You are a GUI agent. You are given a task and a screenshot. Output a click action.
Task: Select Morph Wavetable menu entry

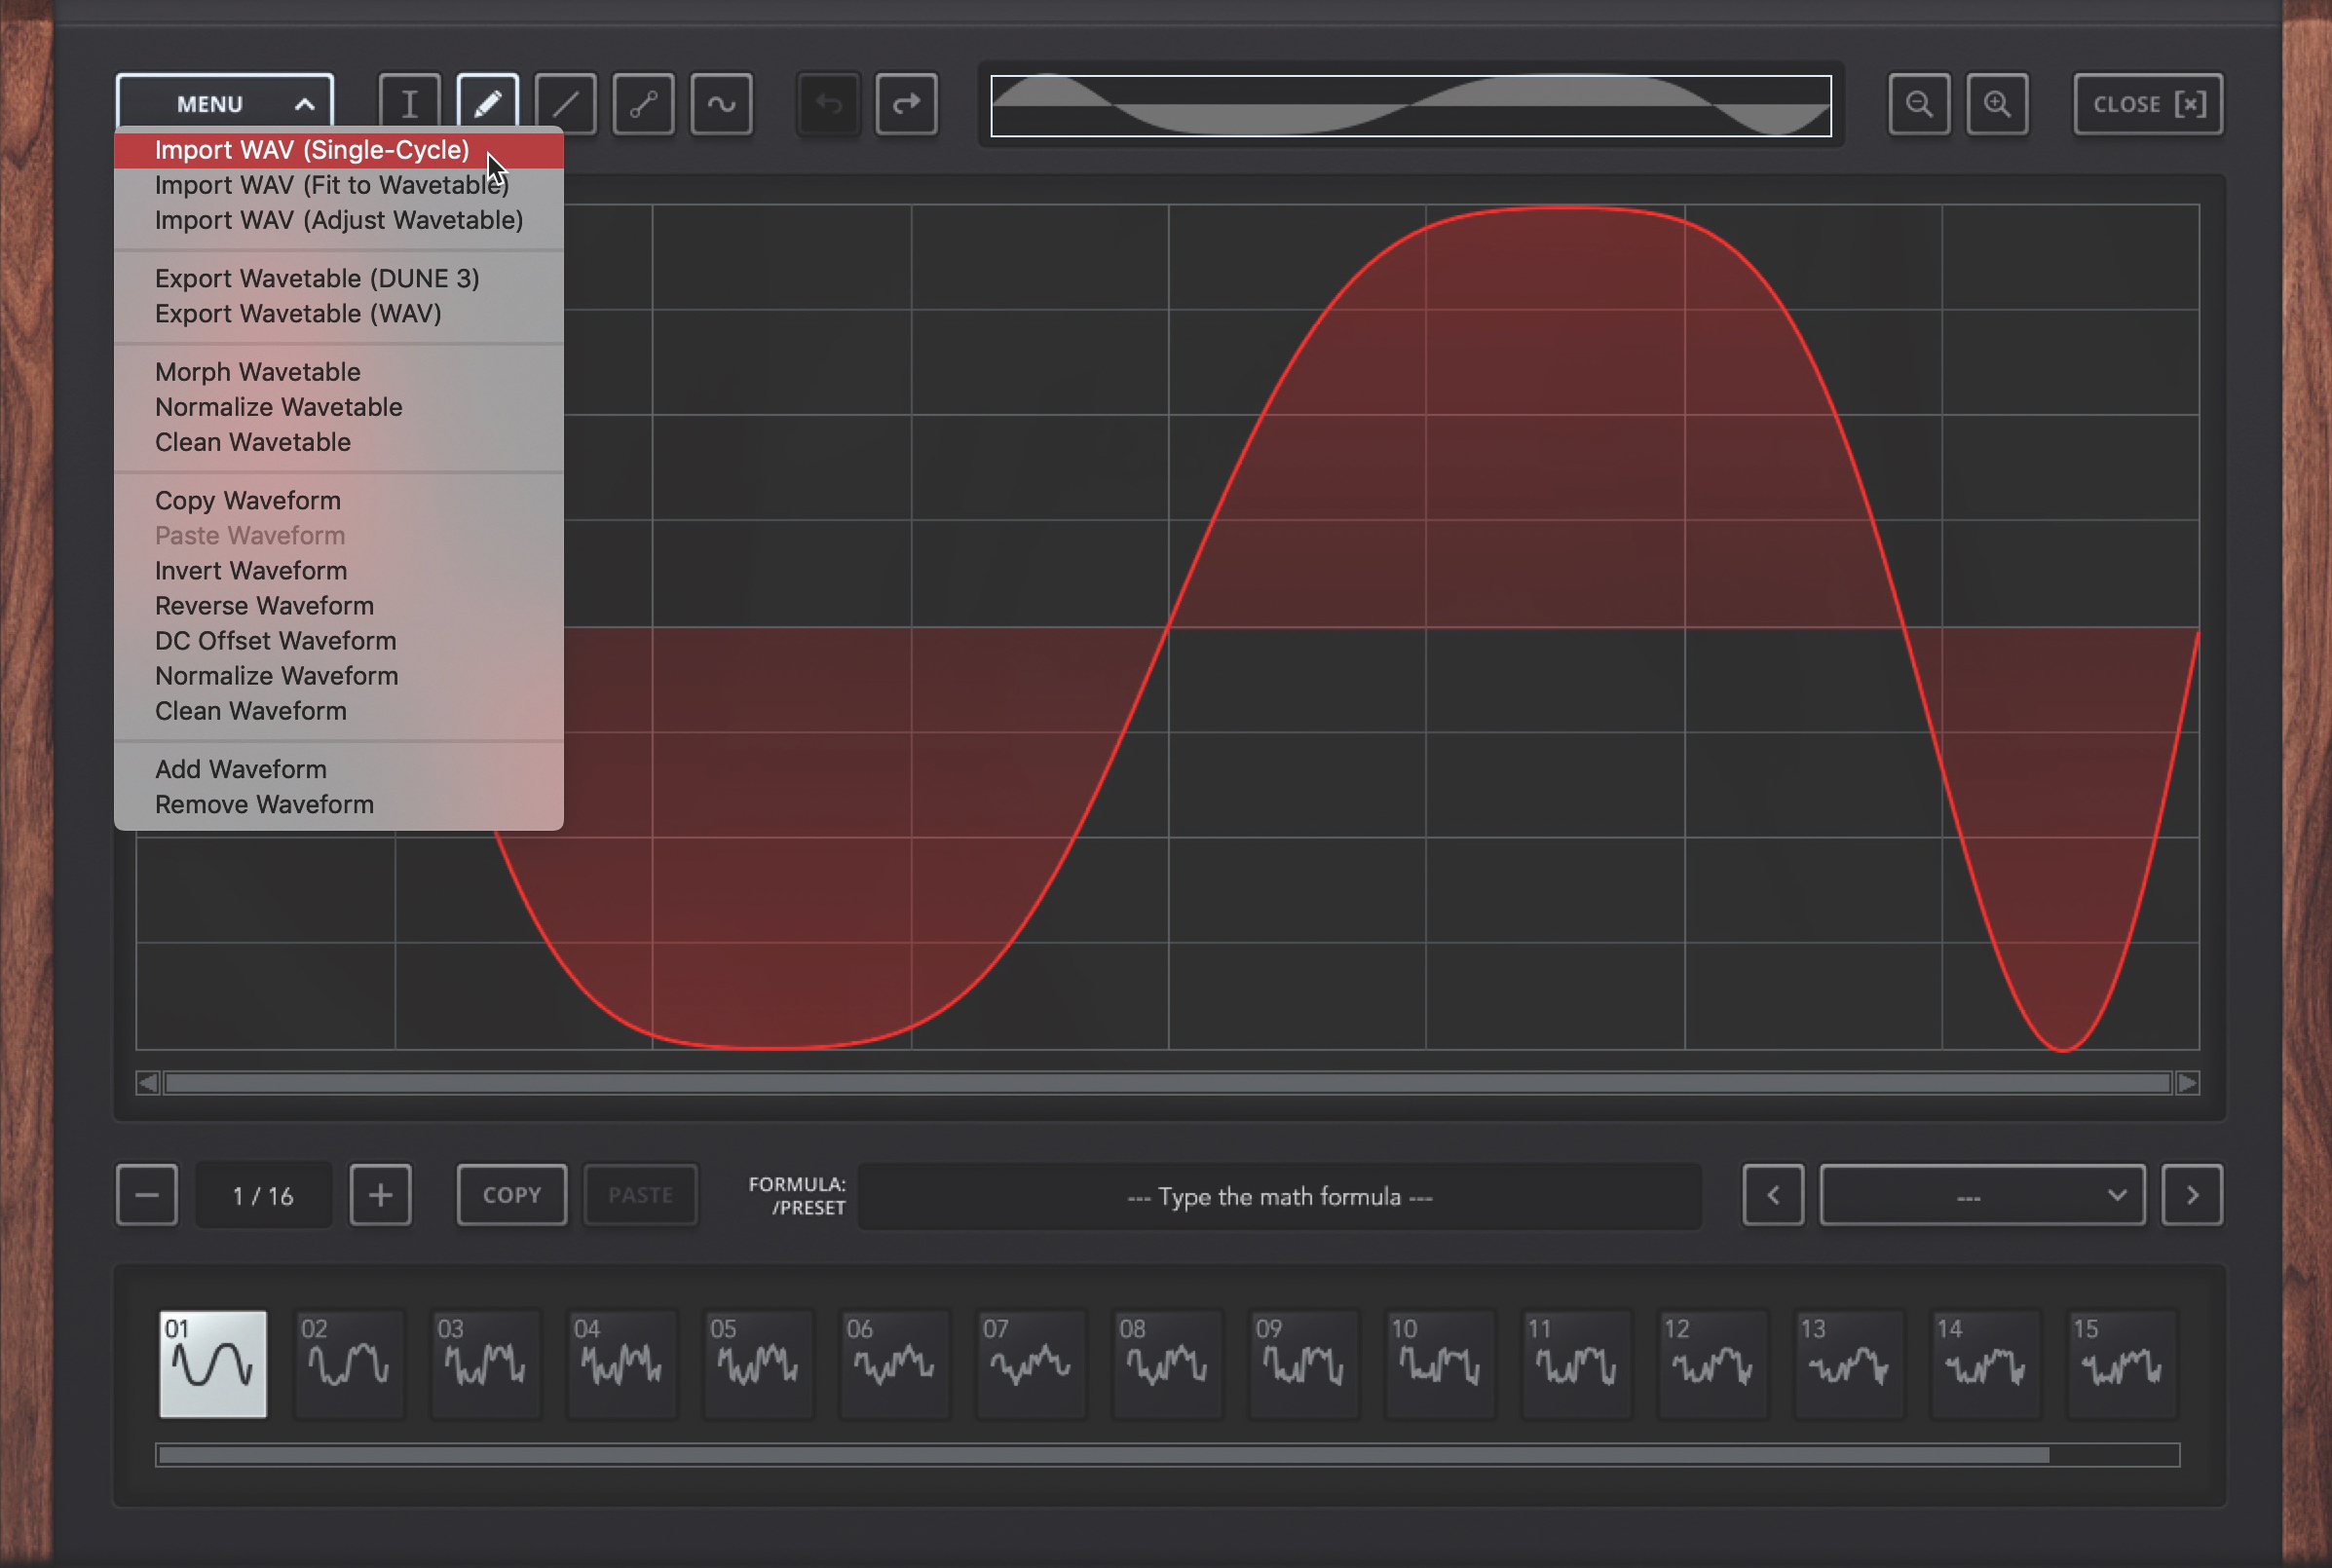coord(339,372)
